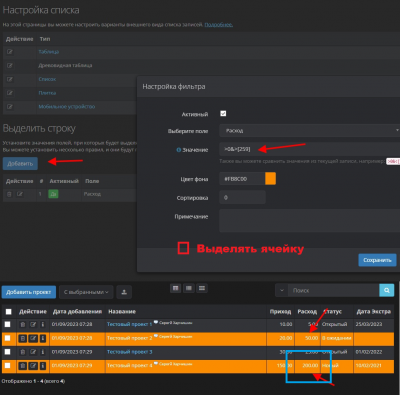Delete Тестовый проект 4 with trash icon

22,366
